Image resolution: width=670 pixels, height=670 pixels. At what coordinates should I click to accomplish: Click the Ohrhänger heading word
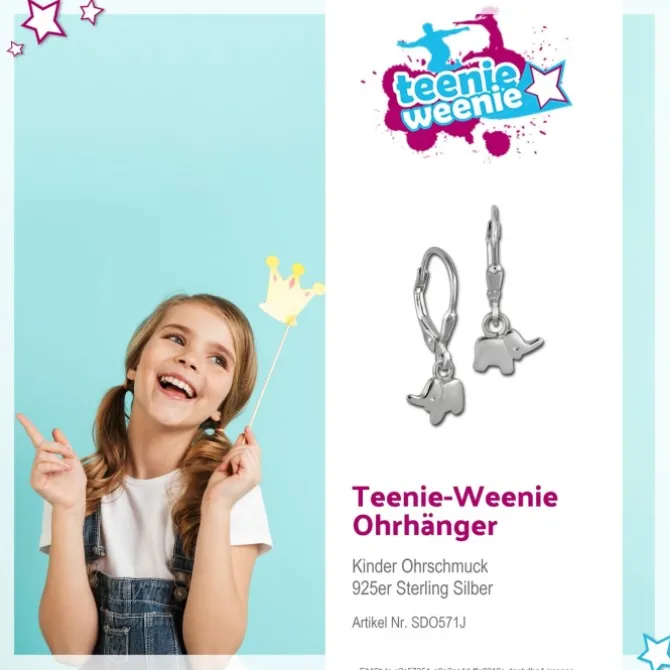click(425, 526)
